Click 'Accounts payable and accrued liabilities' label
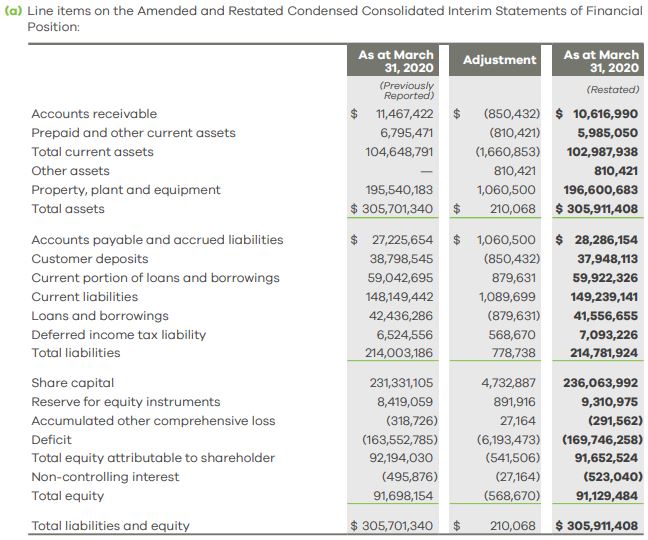This screenshot has height=540, width=648. click(x=157, y=240)
